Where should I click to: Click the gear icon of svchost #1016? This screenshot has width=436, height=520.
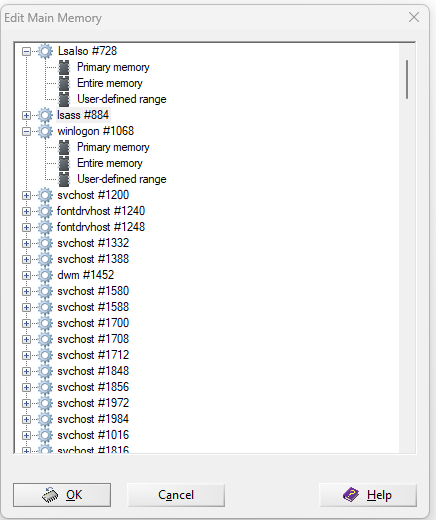click(x=45, y=435)
